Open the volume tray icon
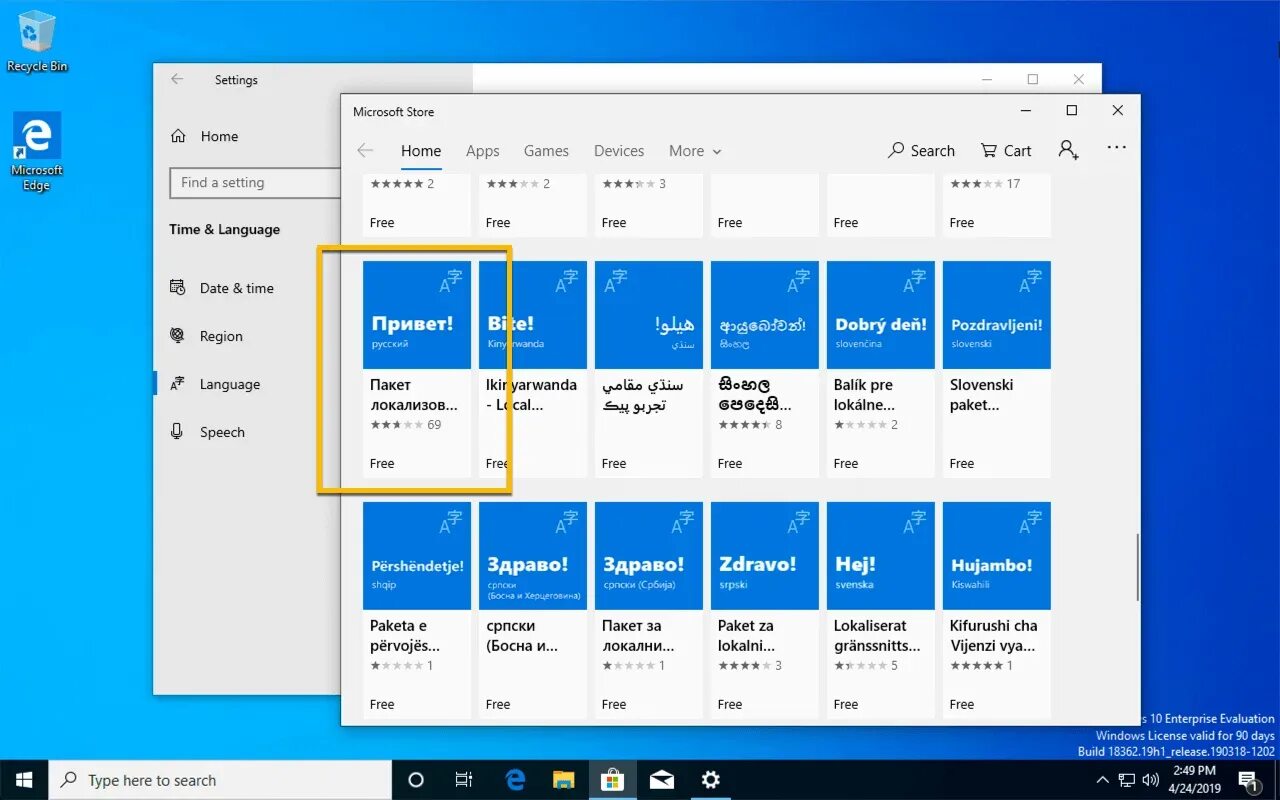Viewport: 1280px width, 800px height. (x=1151, y=780)
